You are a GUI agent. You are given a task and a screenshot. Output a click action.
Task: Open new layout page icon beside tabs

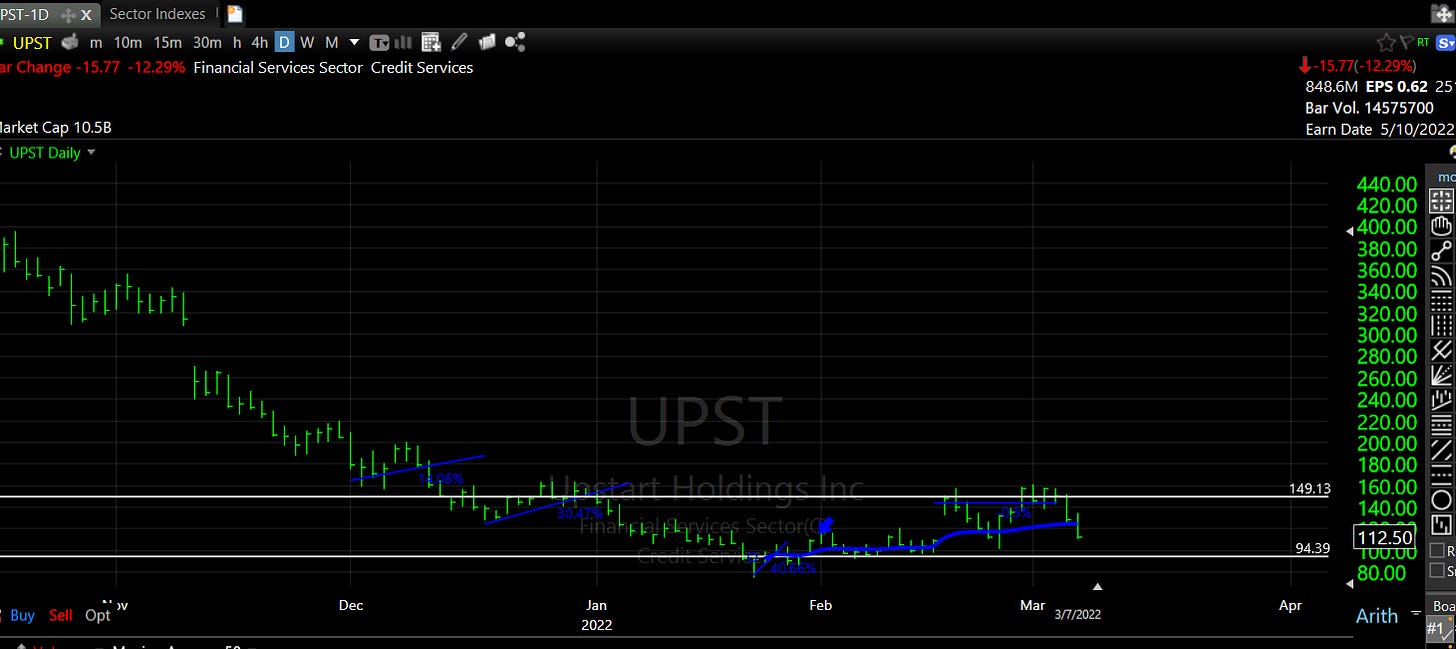click(234, 14)
